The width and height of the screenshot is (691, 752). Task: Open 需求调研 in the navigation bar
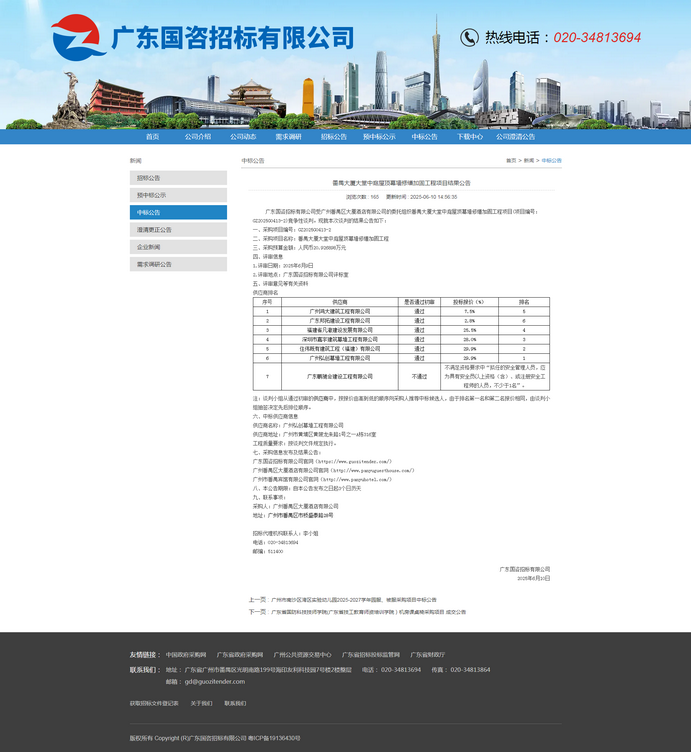click(288, 137)
